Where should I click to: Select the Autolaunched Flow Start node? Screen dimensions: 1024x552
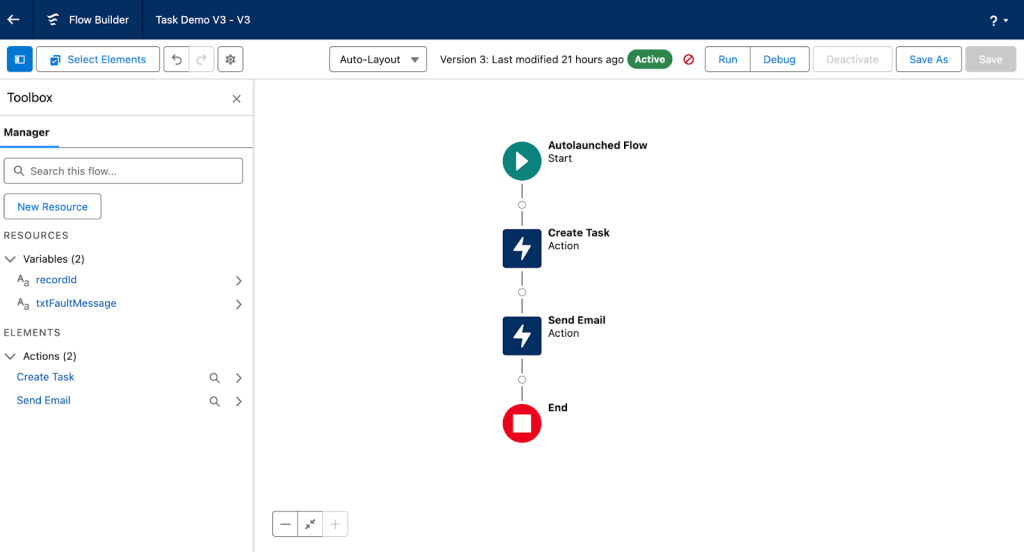pyautogui.click(x=522, y=161)
